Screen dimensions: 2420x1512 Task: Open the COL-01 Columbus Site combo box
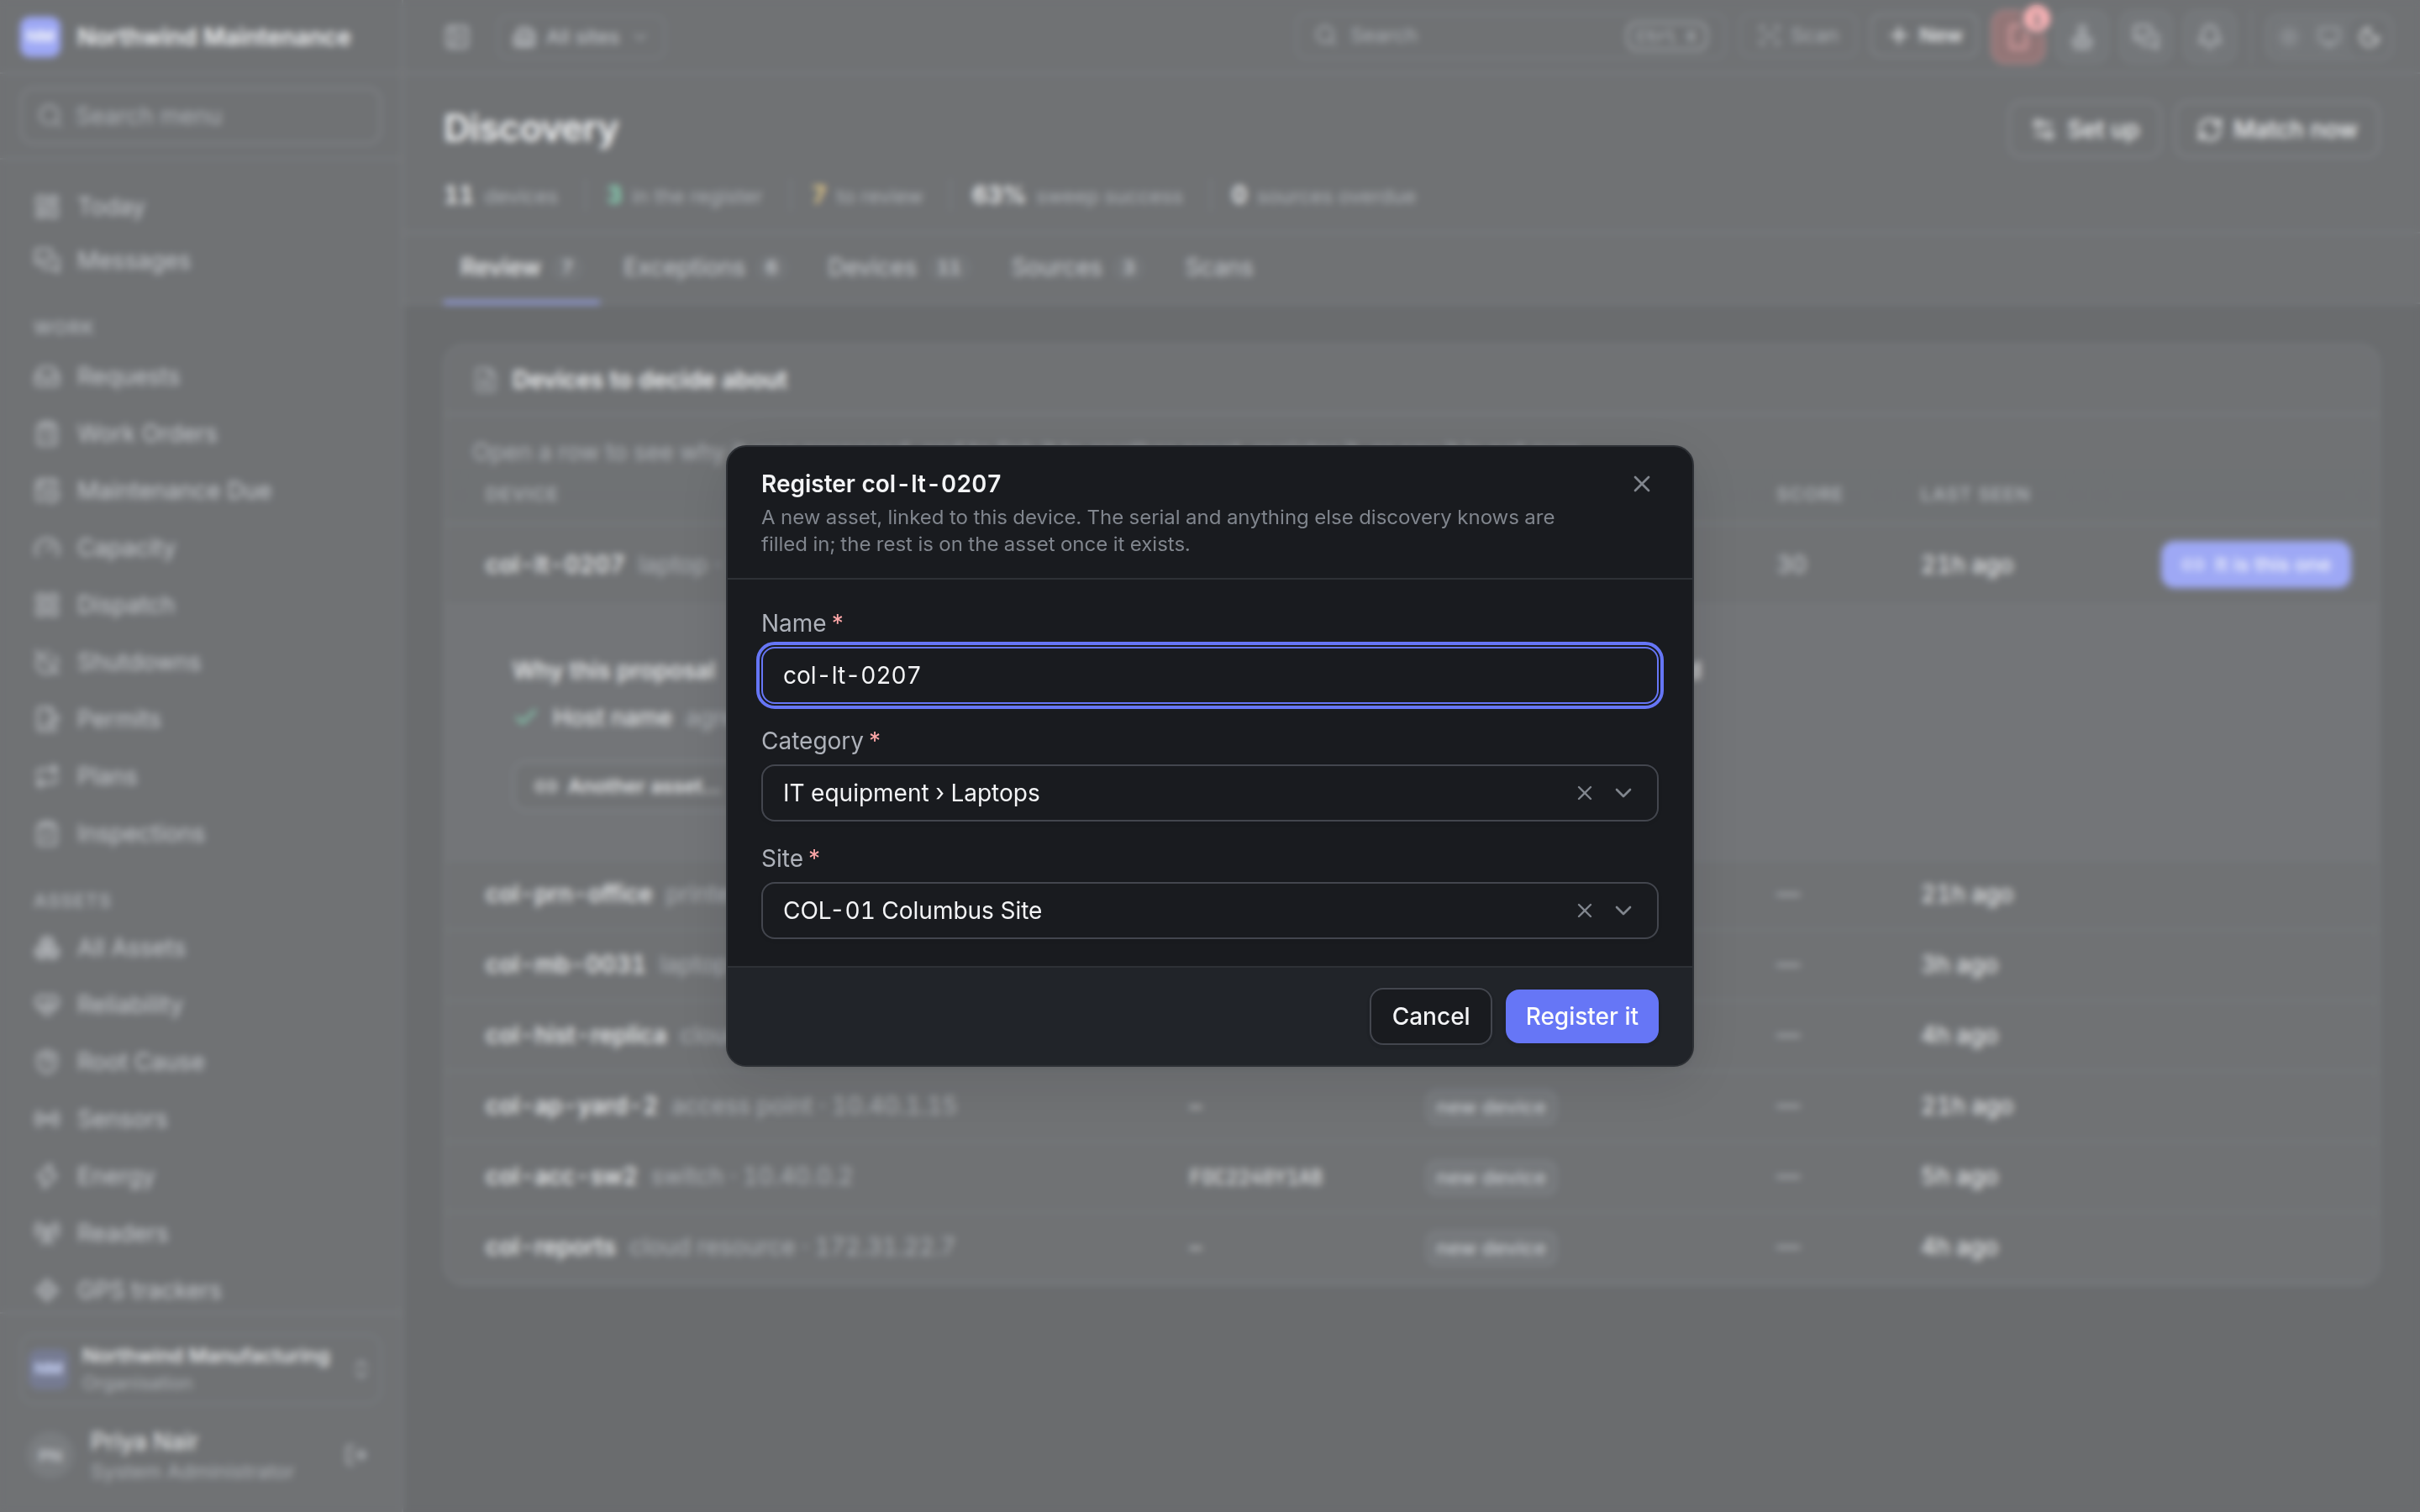(1209, 910)
